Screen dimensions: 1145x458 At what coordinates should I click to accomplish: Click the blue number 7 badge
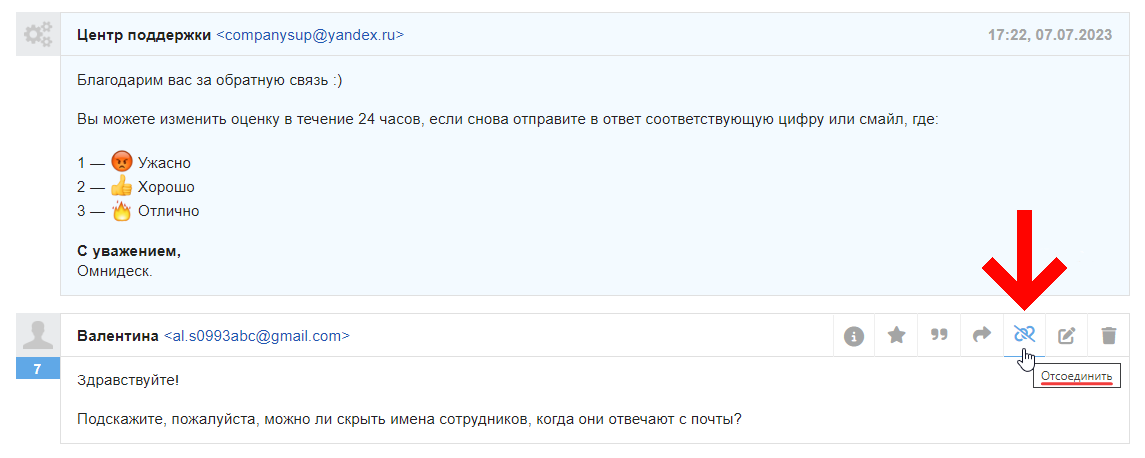tap(38, 369)
